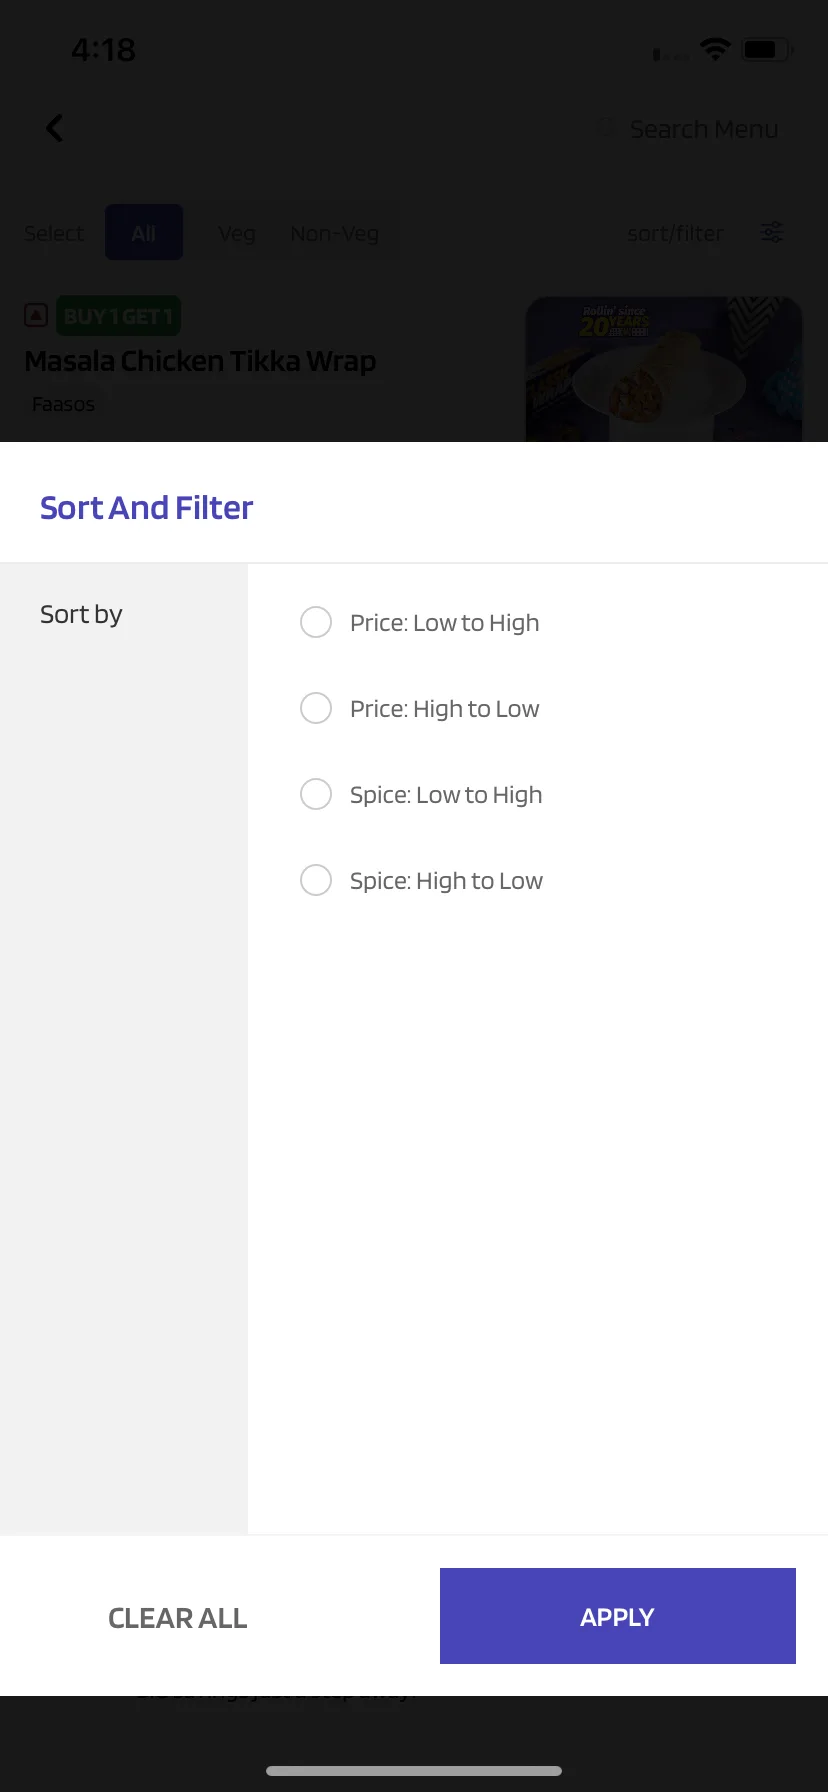Switch to the Non-Veg filter tab

click(335, 233)
